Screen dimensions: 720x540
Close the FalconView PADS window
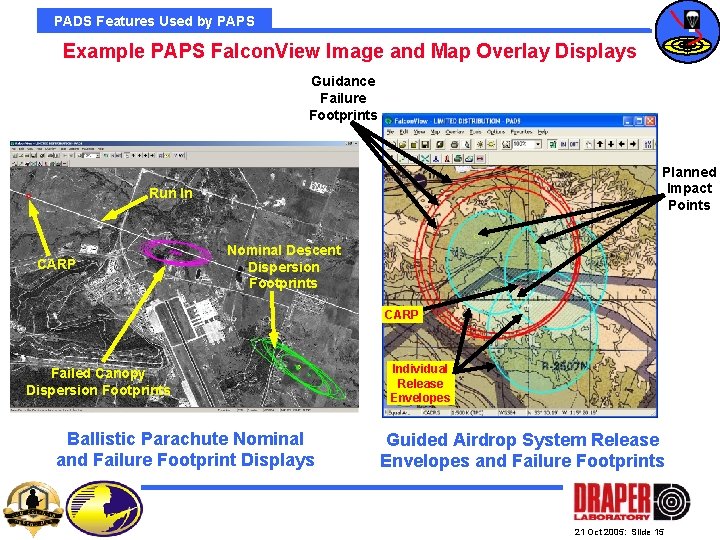(x=651, y=121)
